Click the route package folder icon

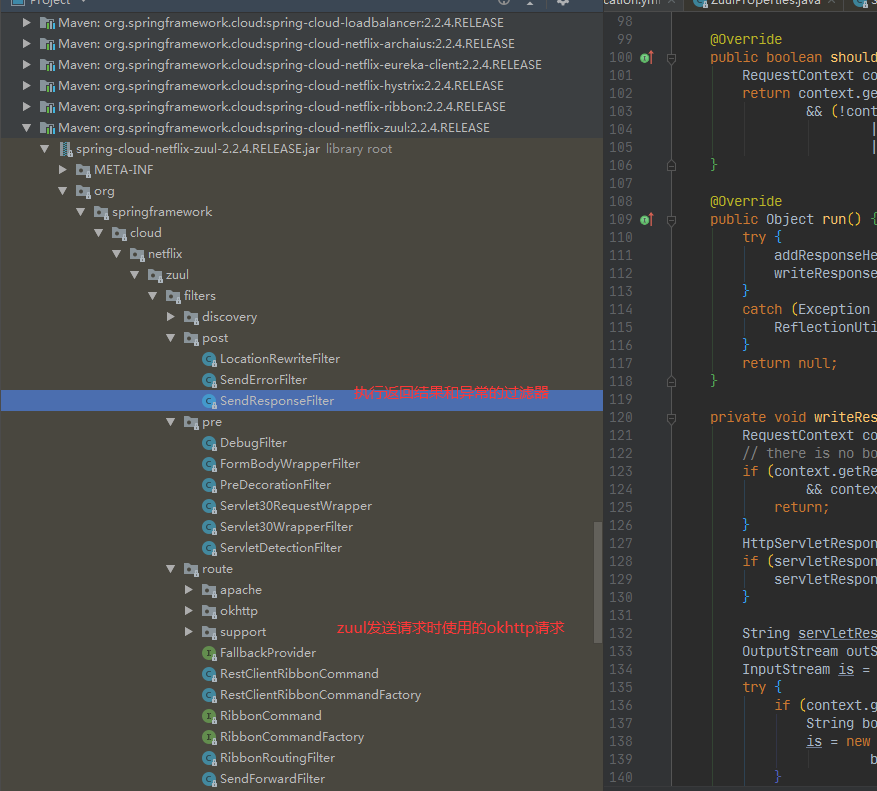coord(191,569)
